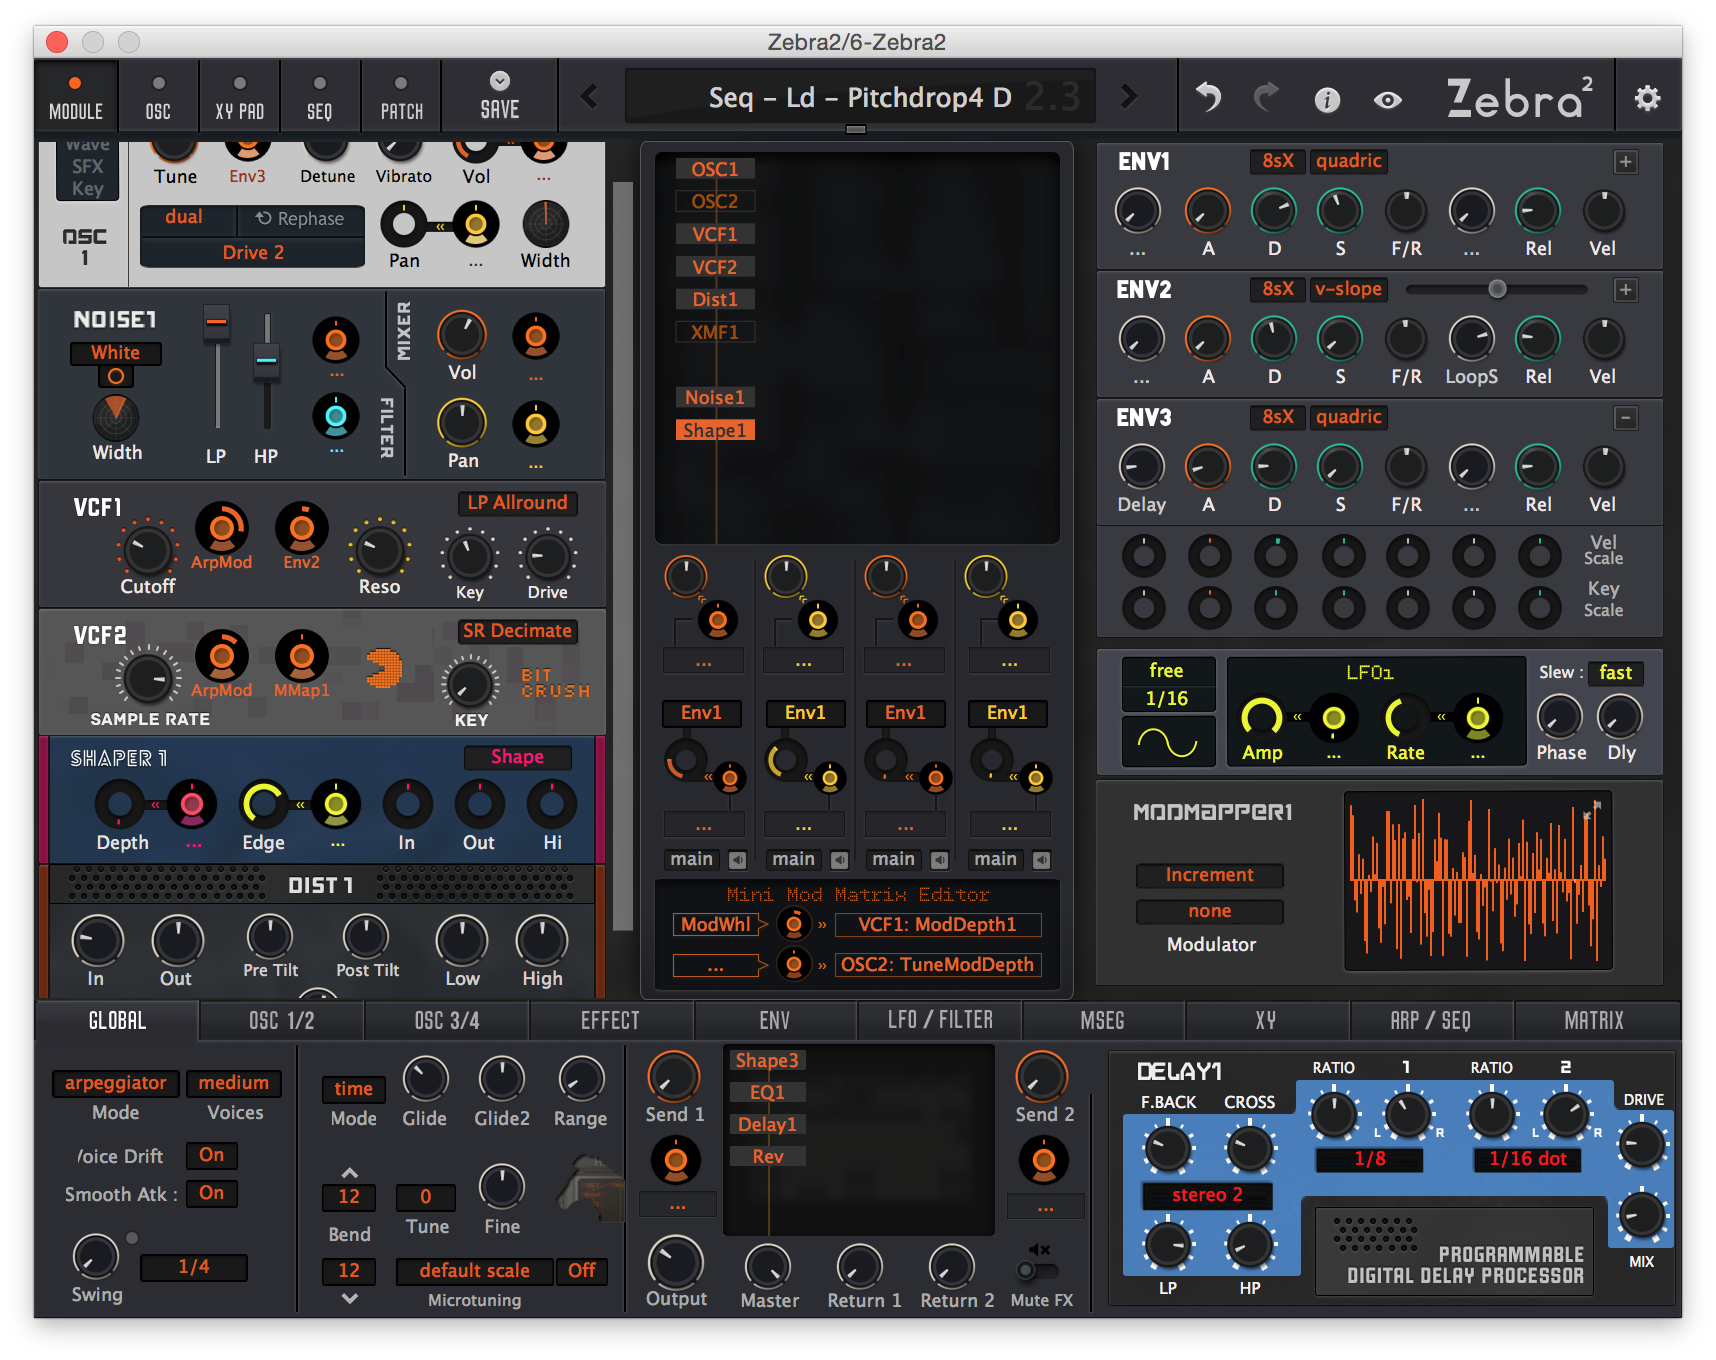
Task: Click the ModWhl matrix depth knob
Action: (x=793, y=924)
